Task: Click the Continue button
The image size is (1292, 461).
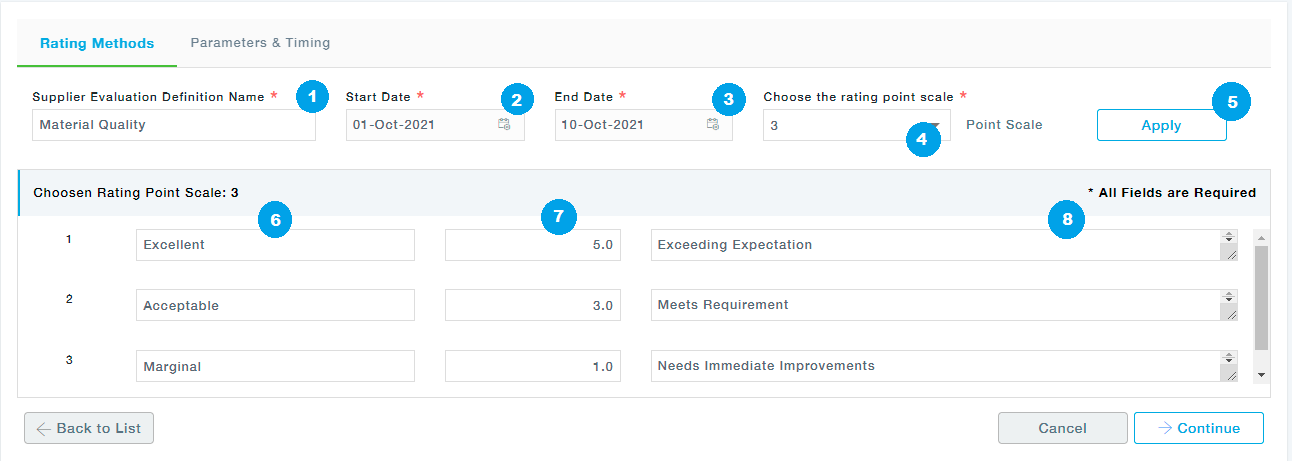Action: (1198, 428)
